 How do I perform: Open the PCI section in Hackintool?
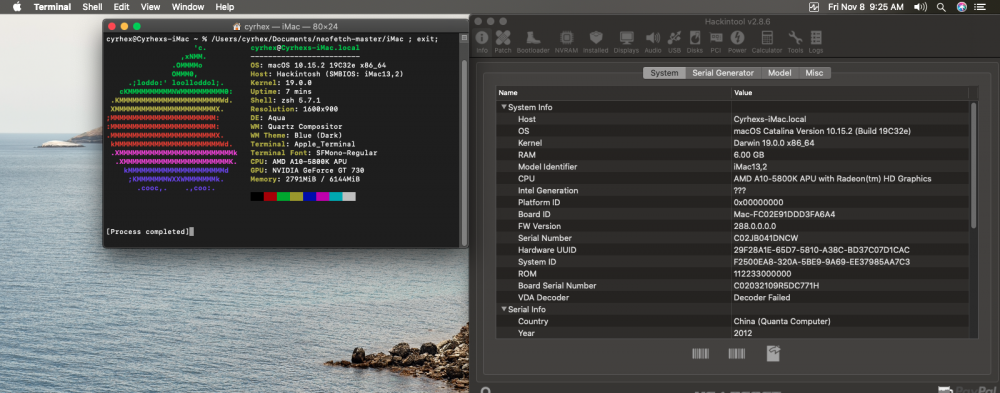(716, 41)
